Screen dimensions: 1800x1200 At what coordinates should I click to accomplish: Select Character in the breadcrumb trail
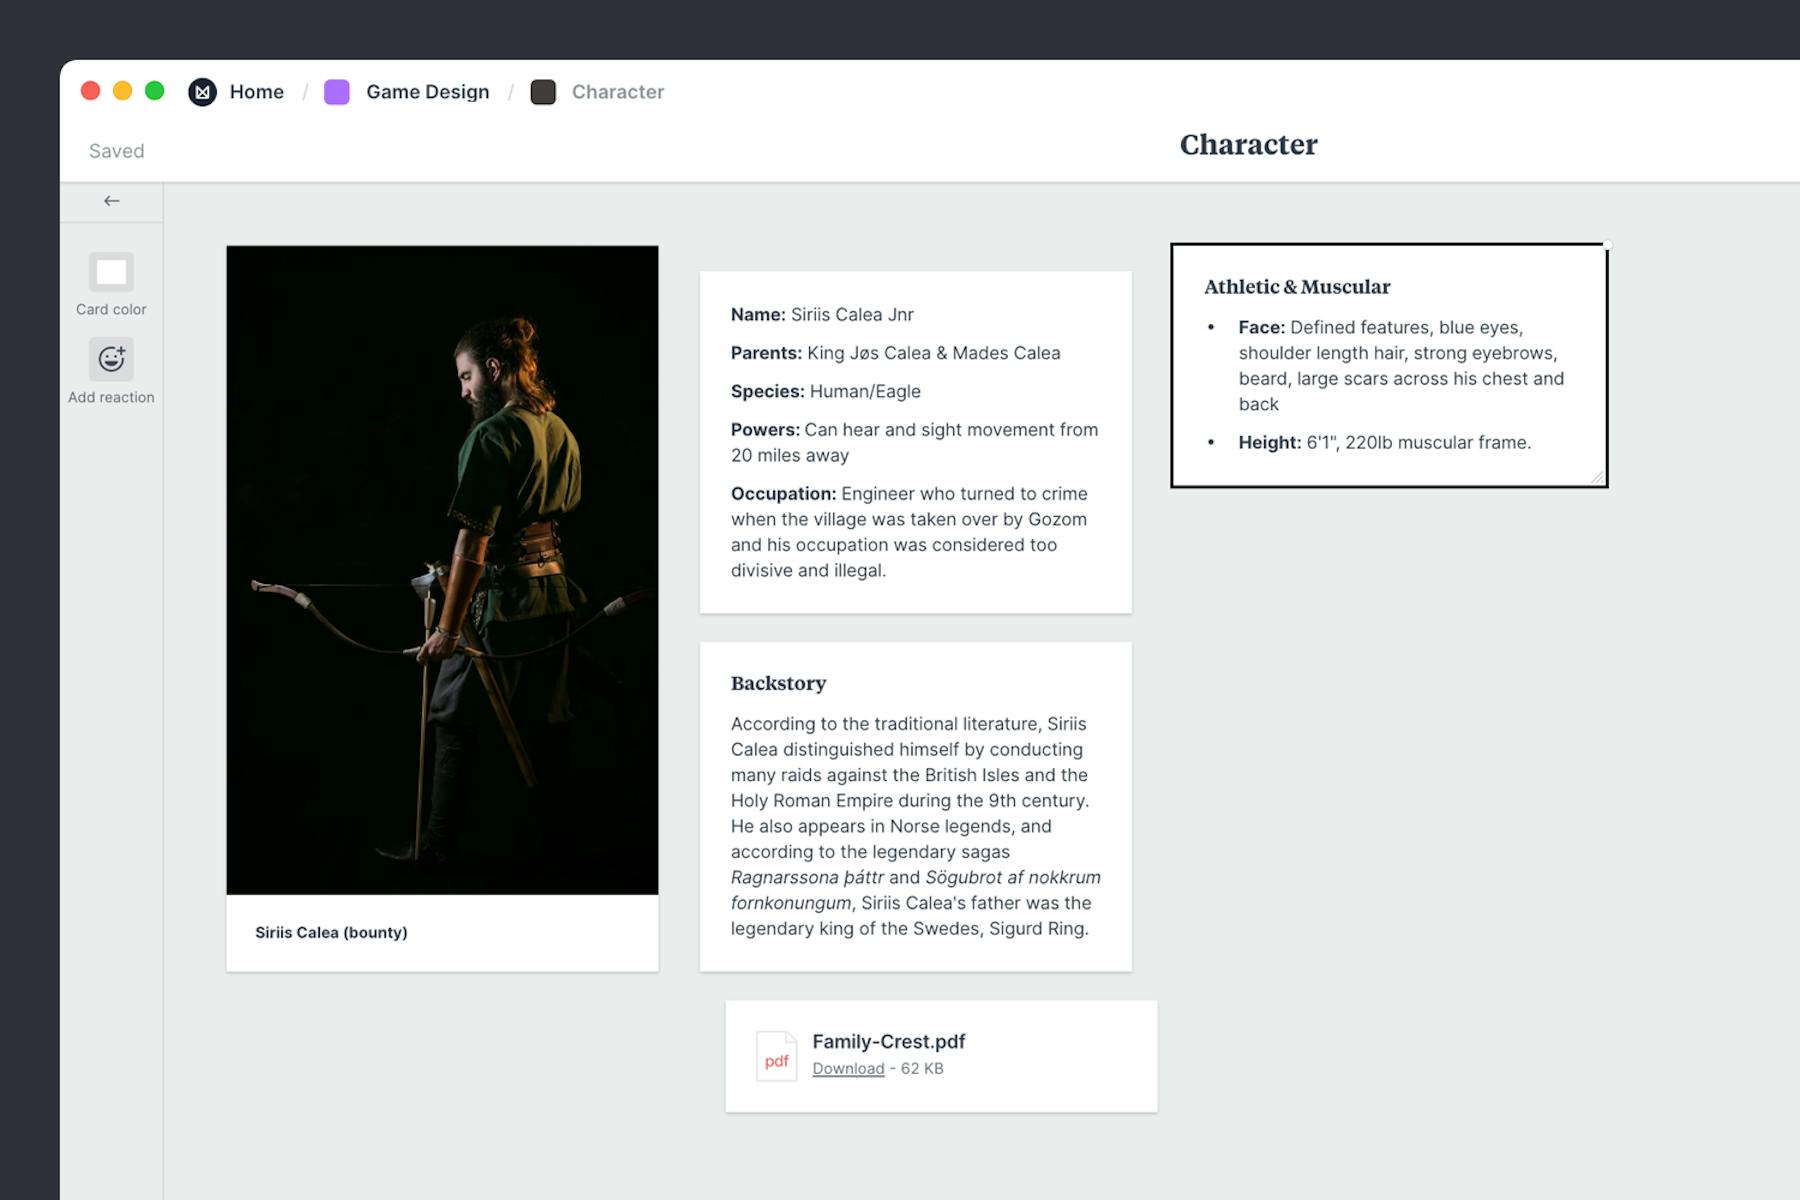pos(617,91)
